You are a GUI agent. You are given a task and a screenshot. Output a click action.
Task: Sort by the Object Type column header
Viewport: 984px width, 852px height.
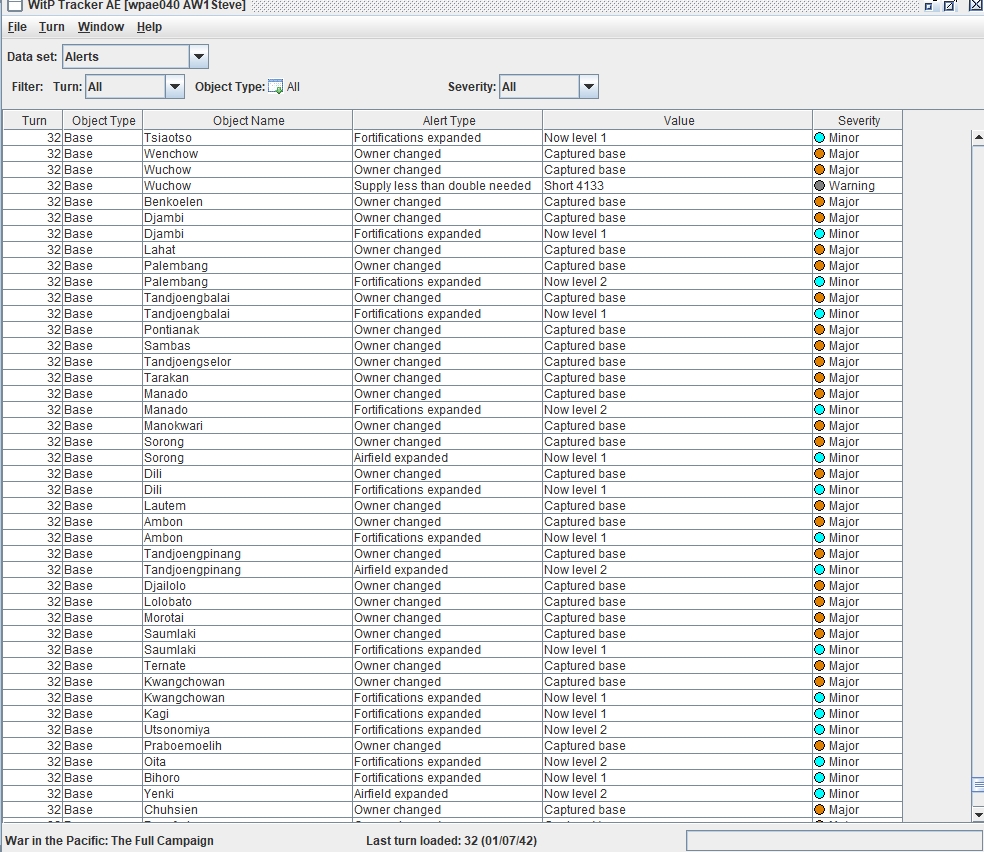(103, 120)
